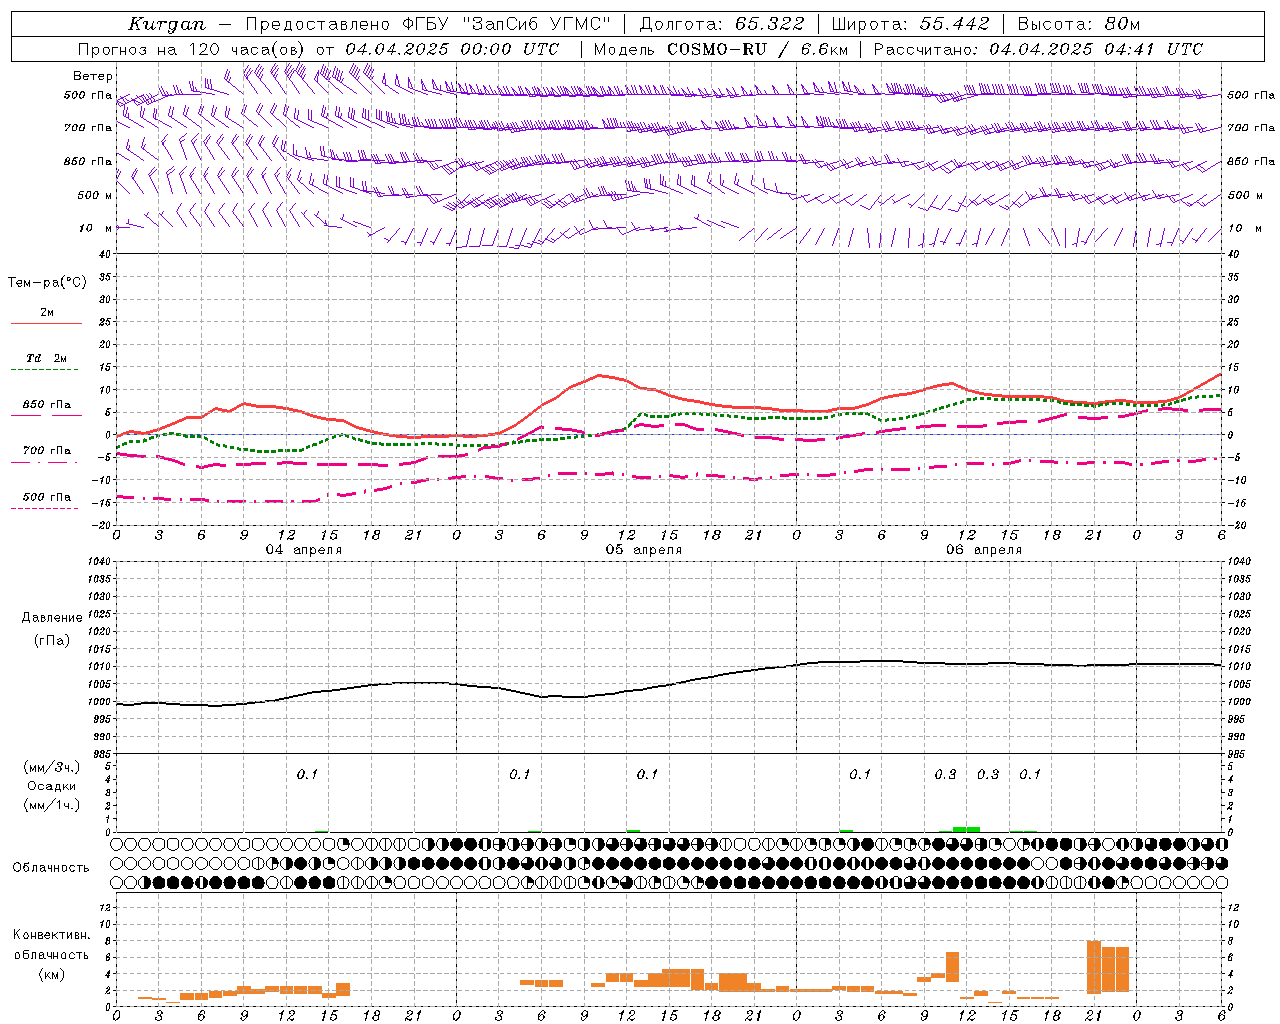Click the "Тем-ра(°C)" temperature panel label

[x=47, y=283]
